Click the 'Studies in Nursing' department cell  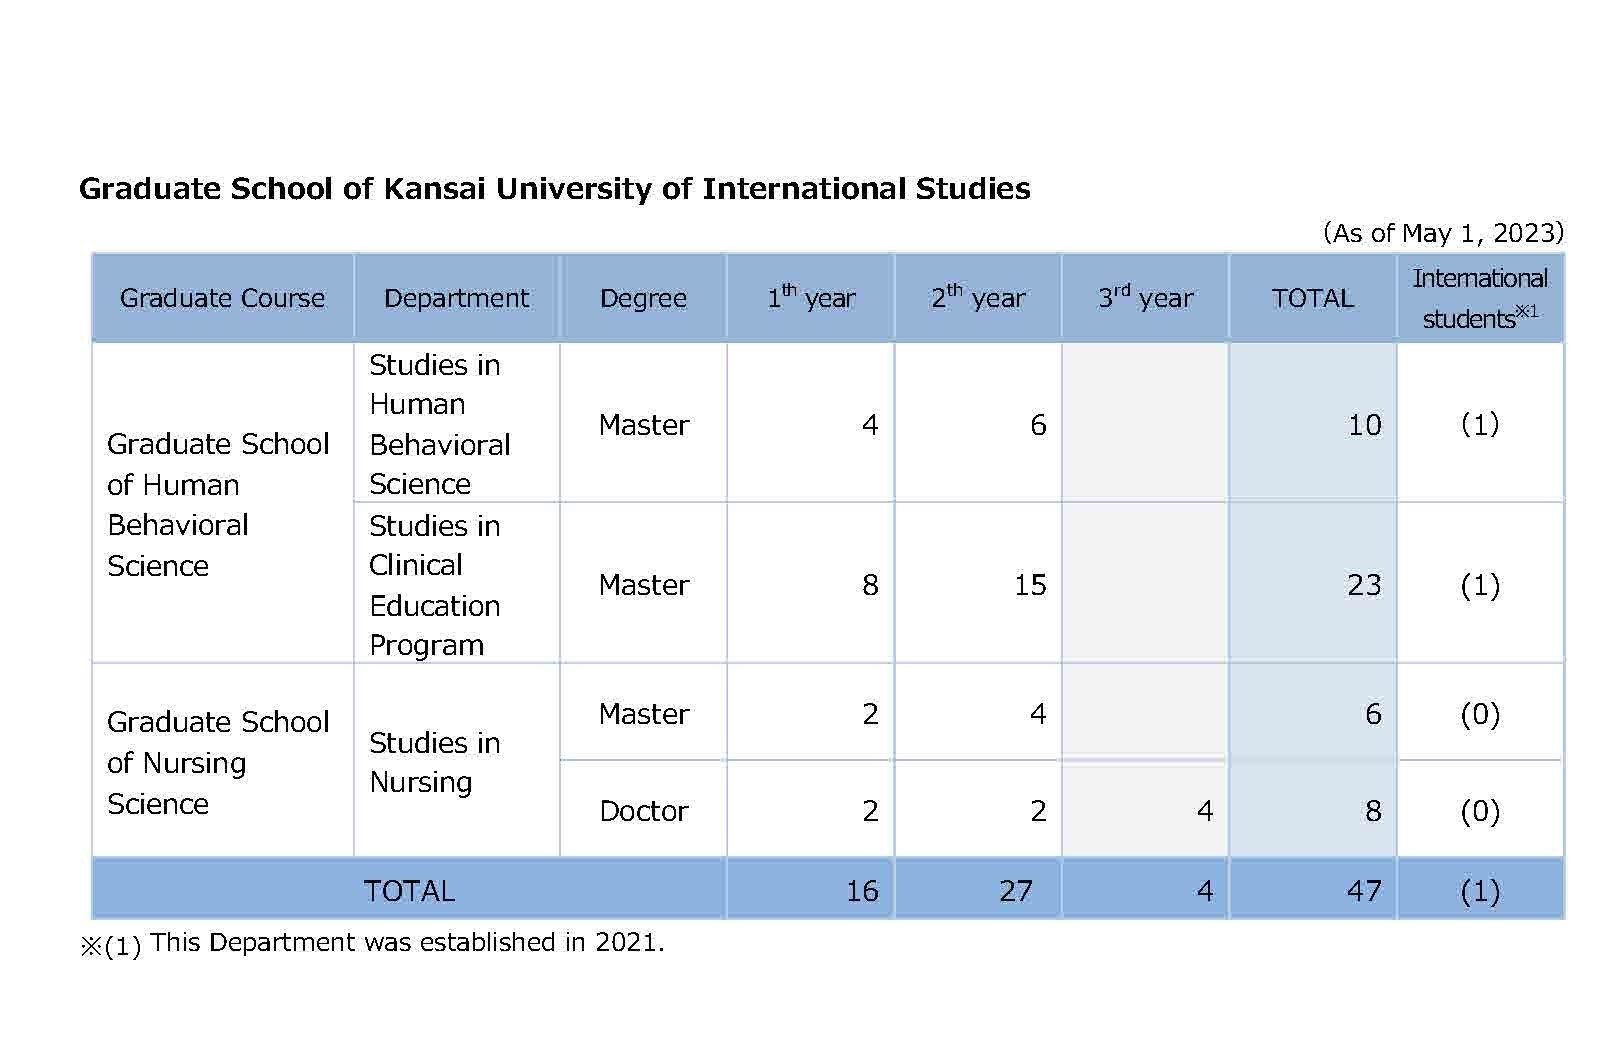coord(456,760)
